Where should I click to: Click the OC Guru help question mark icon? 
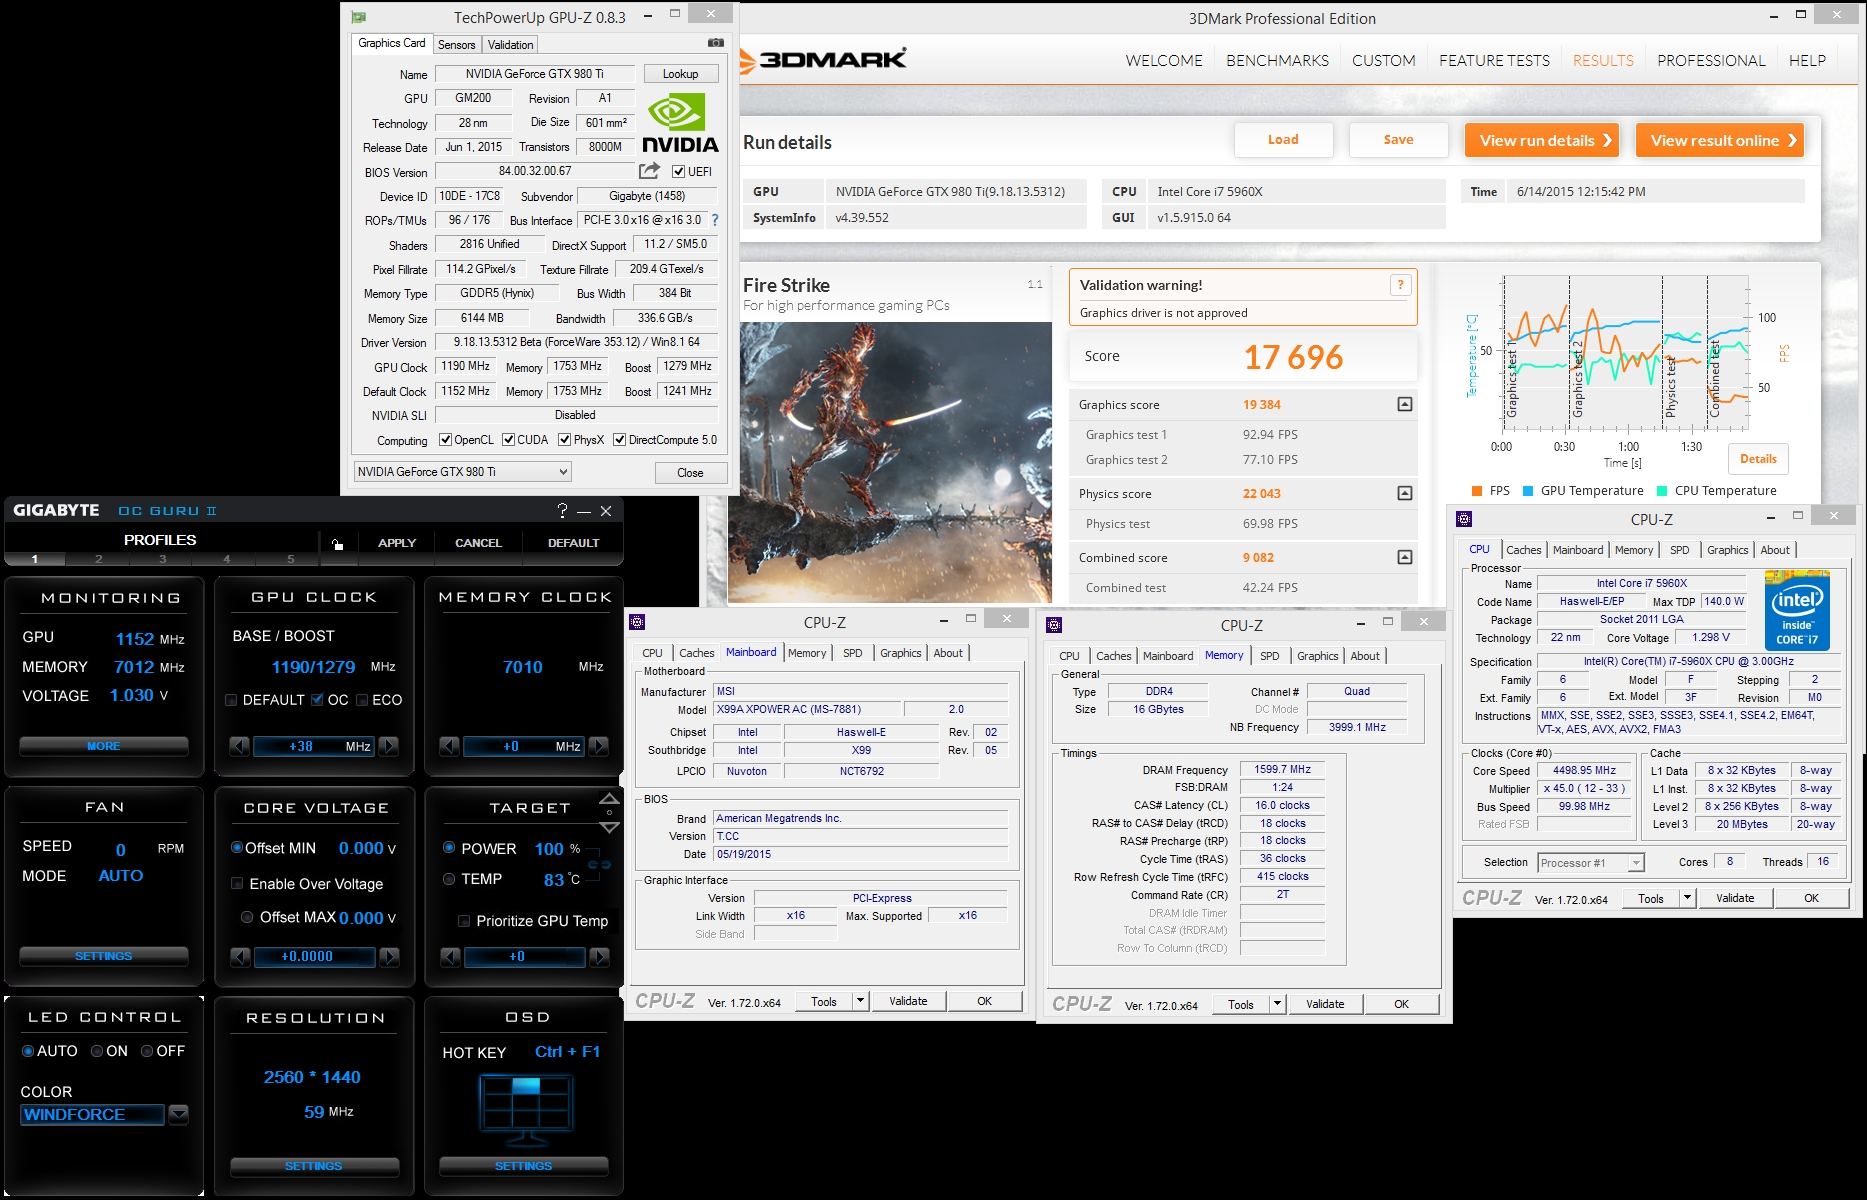[562, 510]
